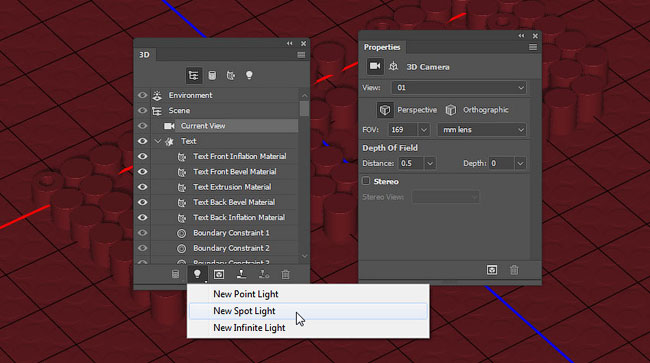Screen dimensions: 650x363
Task: Open the FOV value dropdown arrow
Action: coord(424,130)
